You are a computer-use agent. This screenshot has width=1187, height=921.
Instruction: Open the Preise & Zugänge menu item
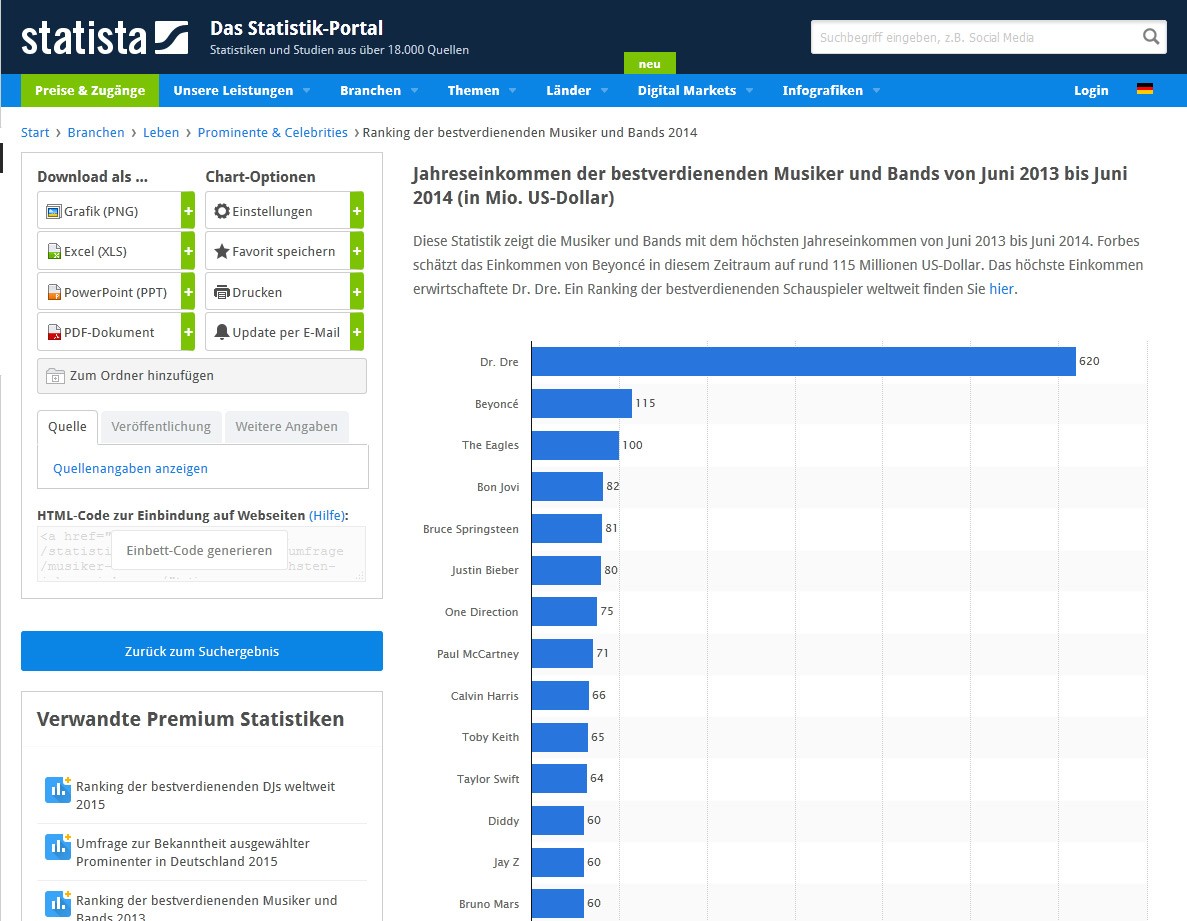tap(89, 90)
